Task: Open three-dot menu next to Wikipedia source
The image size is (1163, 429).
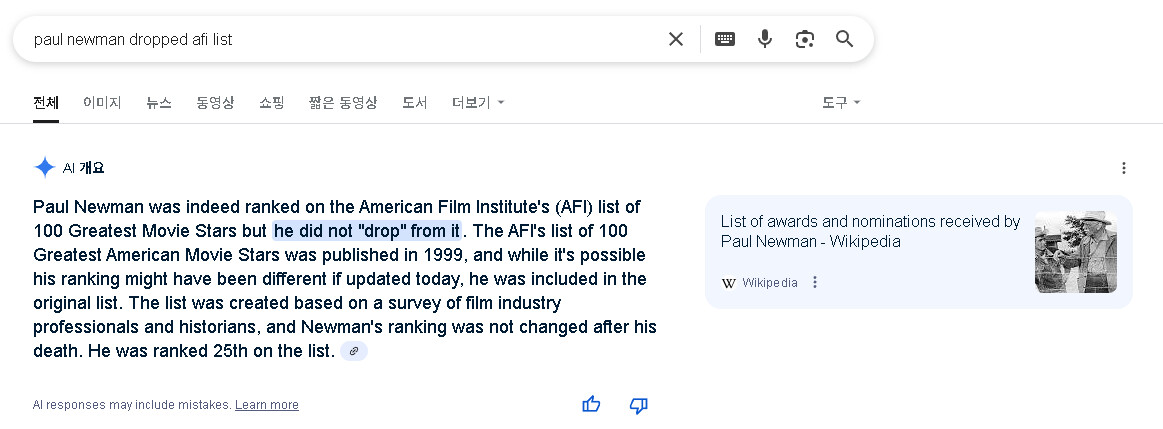Action: (x=815, y=282)
